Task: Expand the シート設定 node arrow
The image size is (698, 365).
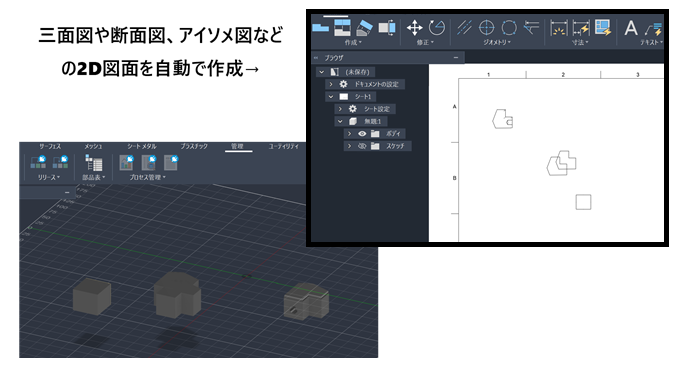Action: (340, 109)
